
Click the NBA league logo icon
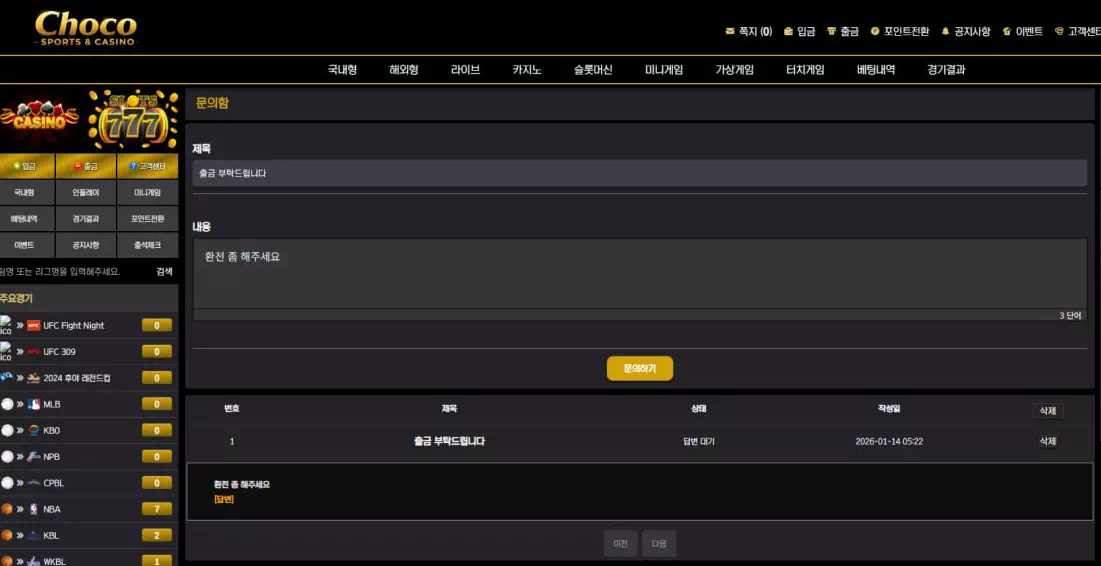(x=34, y=509)
